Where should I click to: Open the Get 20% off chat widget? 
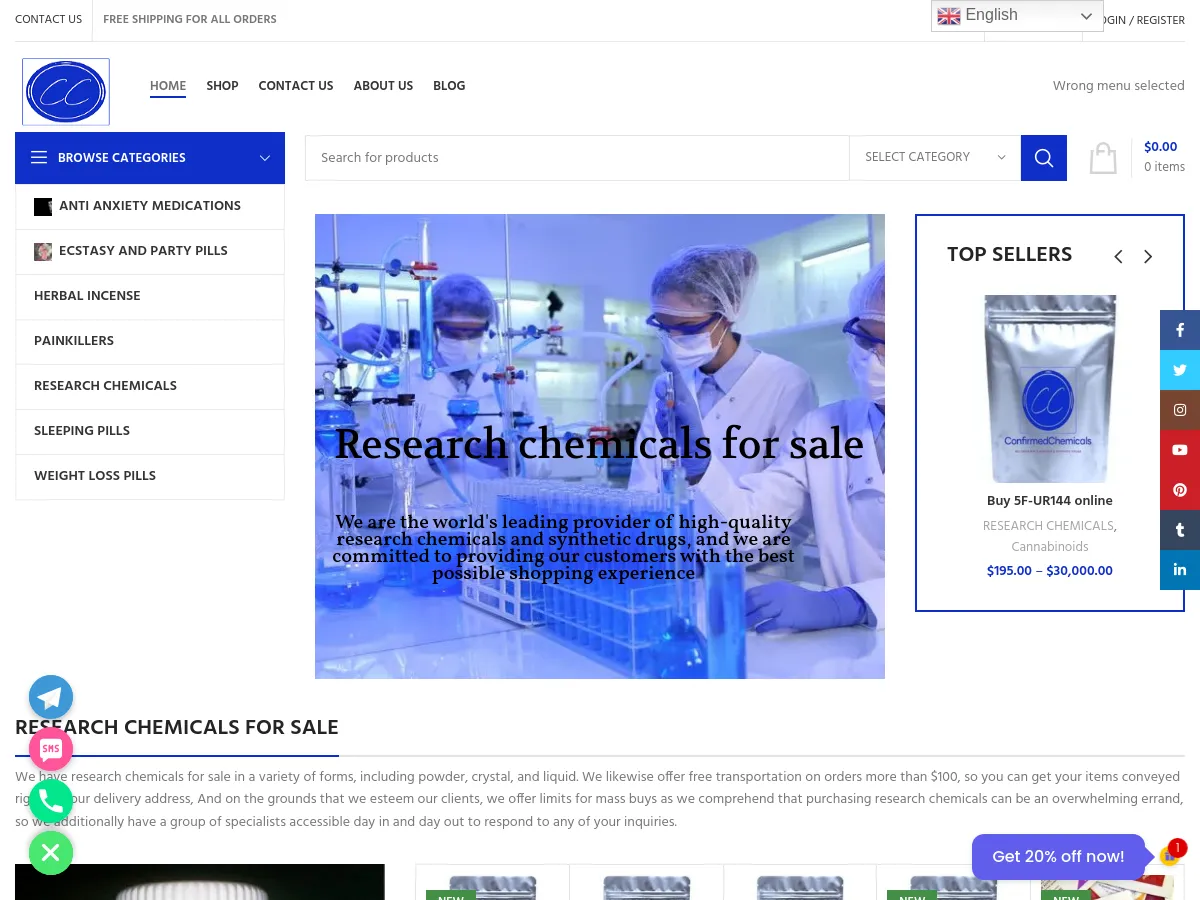pos(1058,856)
